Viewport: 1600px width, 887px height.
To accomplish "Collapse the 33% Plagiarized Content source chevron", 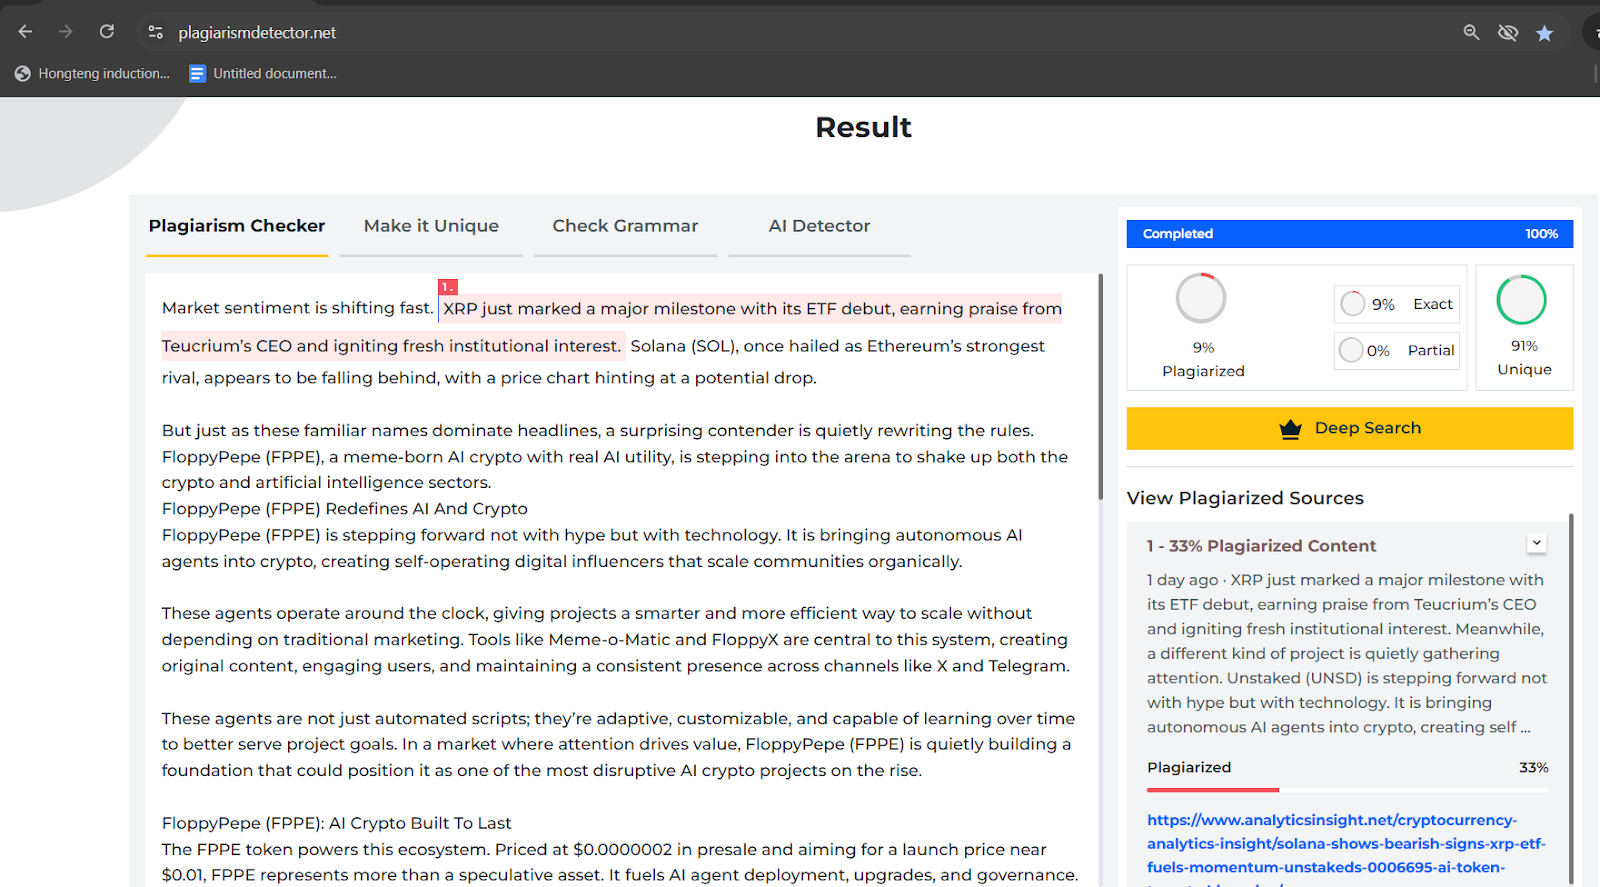I will pos(1537,543).
